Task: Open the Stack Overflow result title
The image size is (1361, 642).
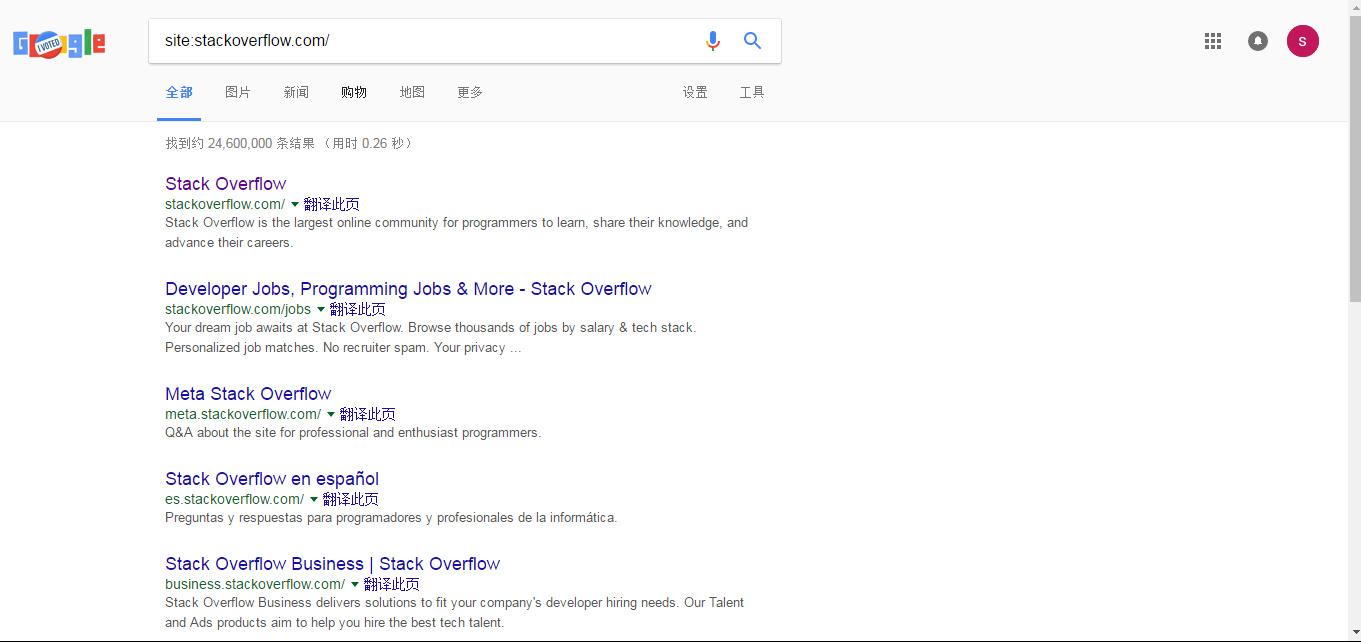Action: 225,184
